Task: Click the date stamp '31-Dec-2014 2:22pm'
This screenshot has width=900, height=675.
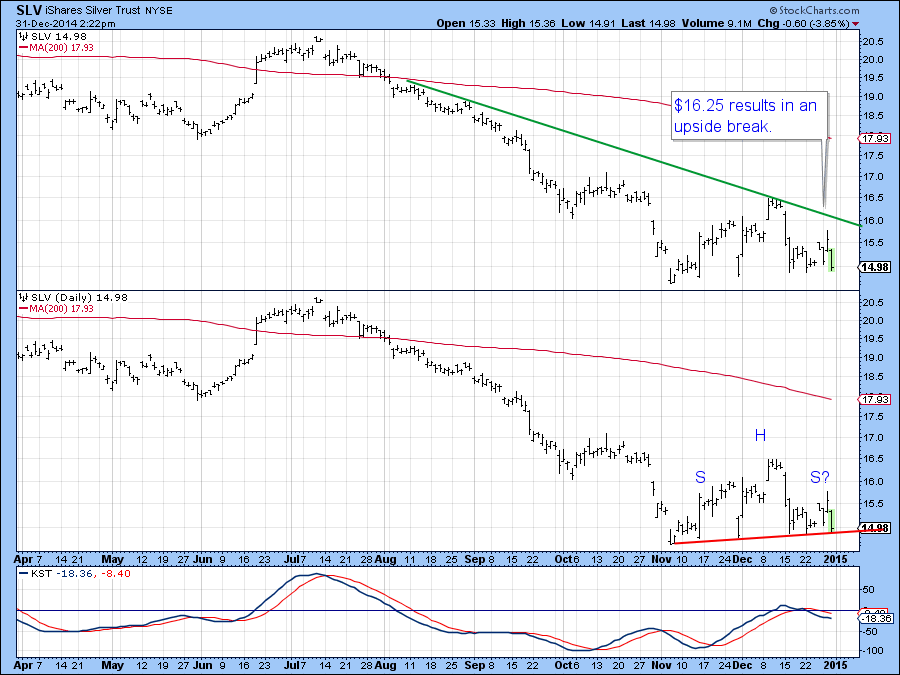Action: click(x=65, y=24)
